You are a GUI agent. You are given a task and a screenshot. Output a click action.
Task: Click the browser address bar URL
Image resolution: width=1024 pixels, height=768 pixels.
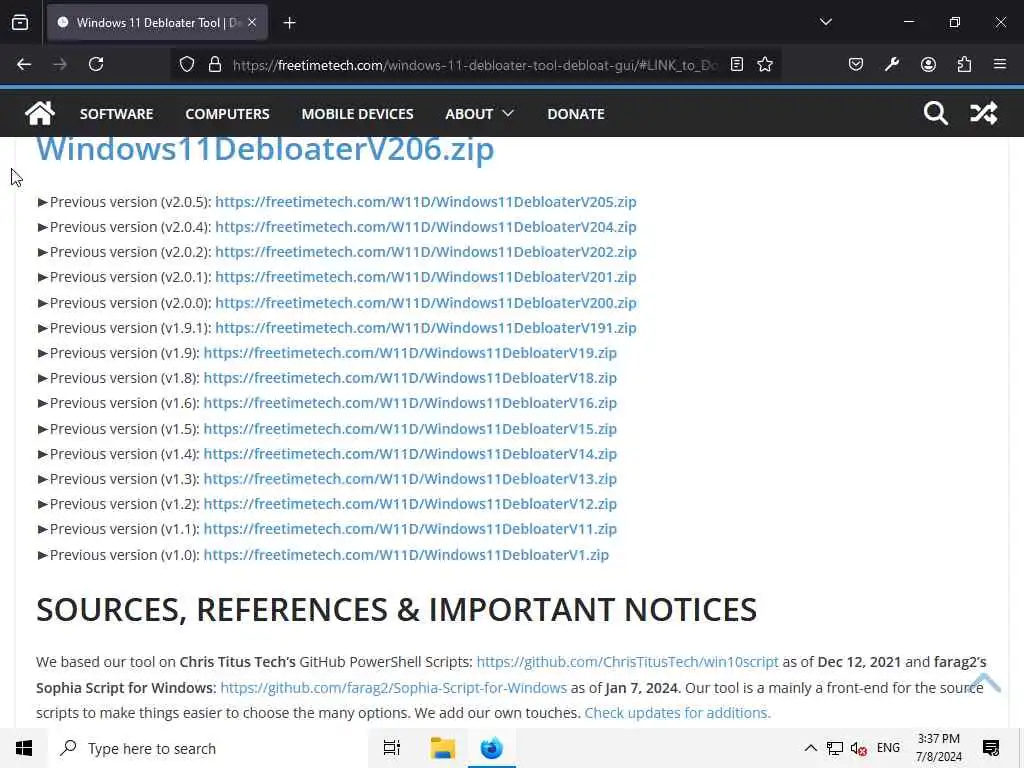475,65
